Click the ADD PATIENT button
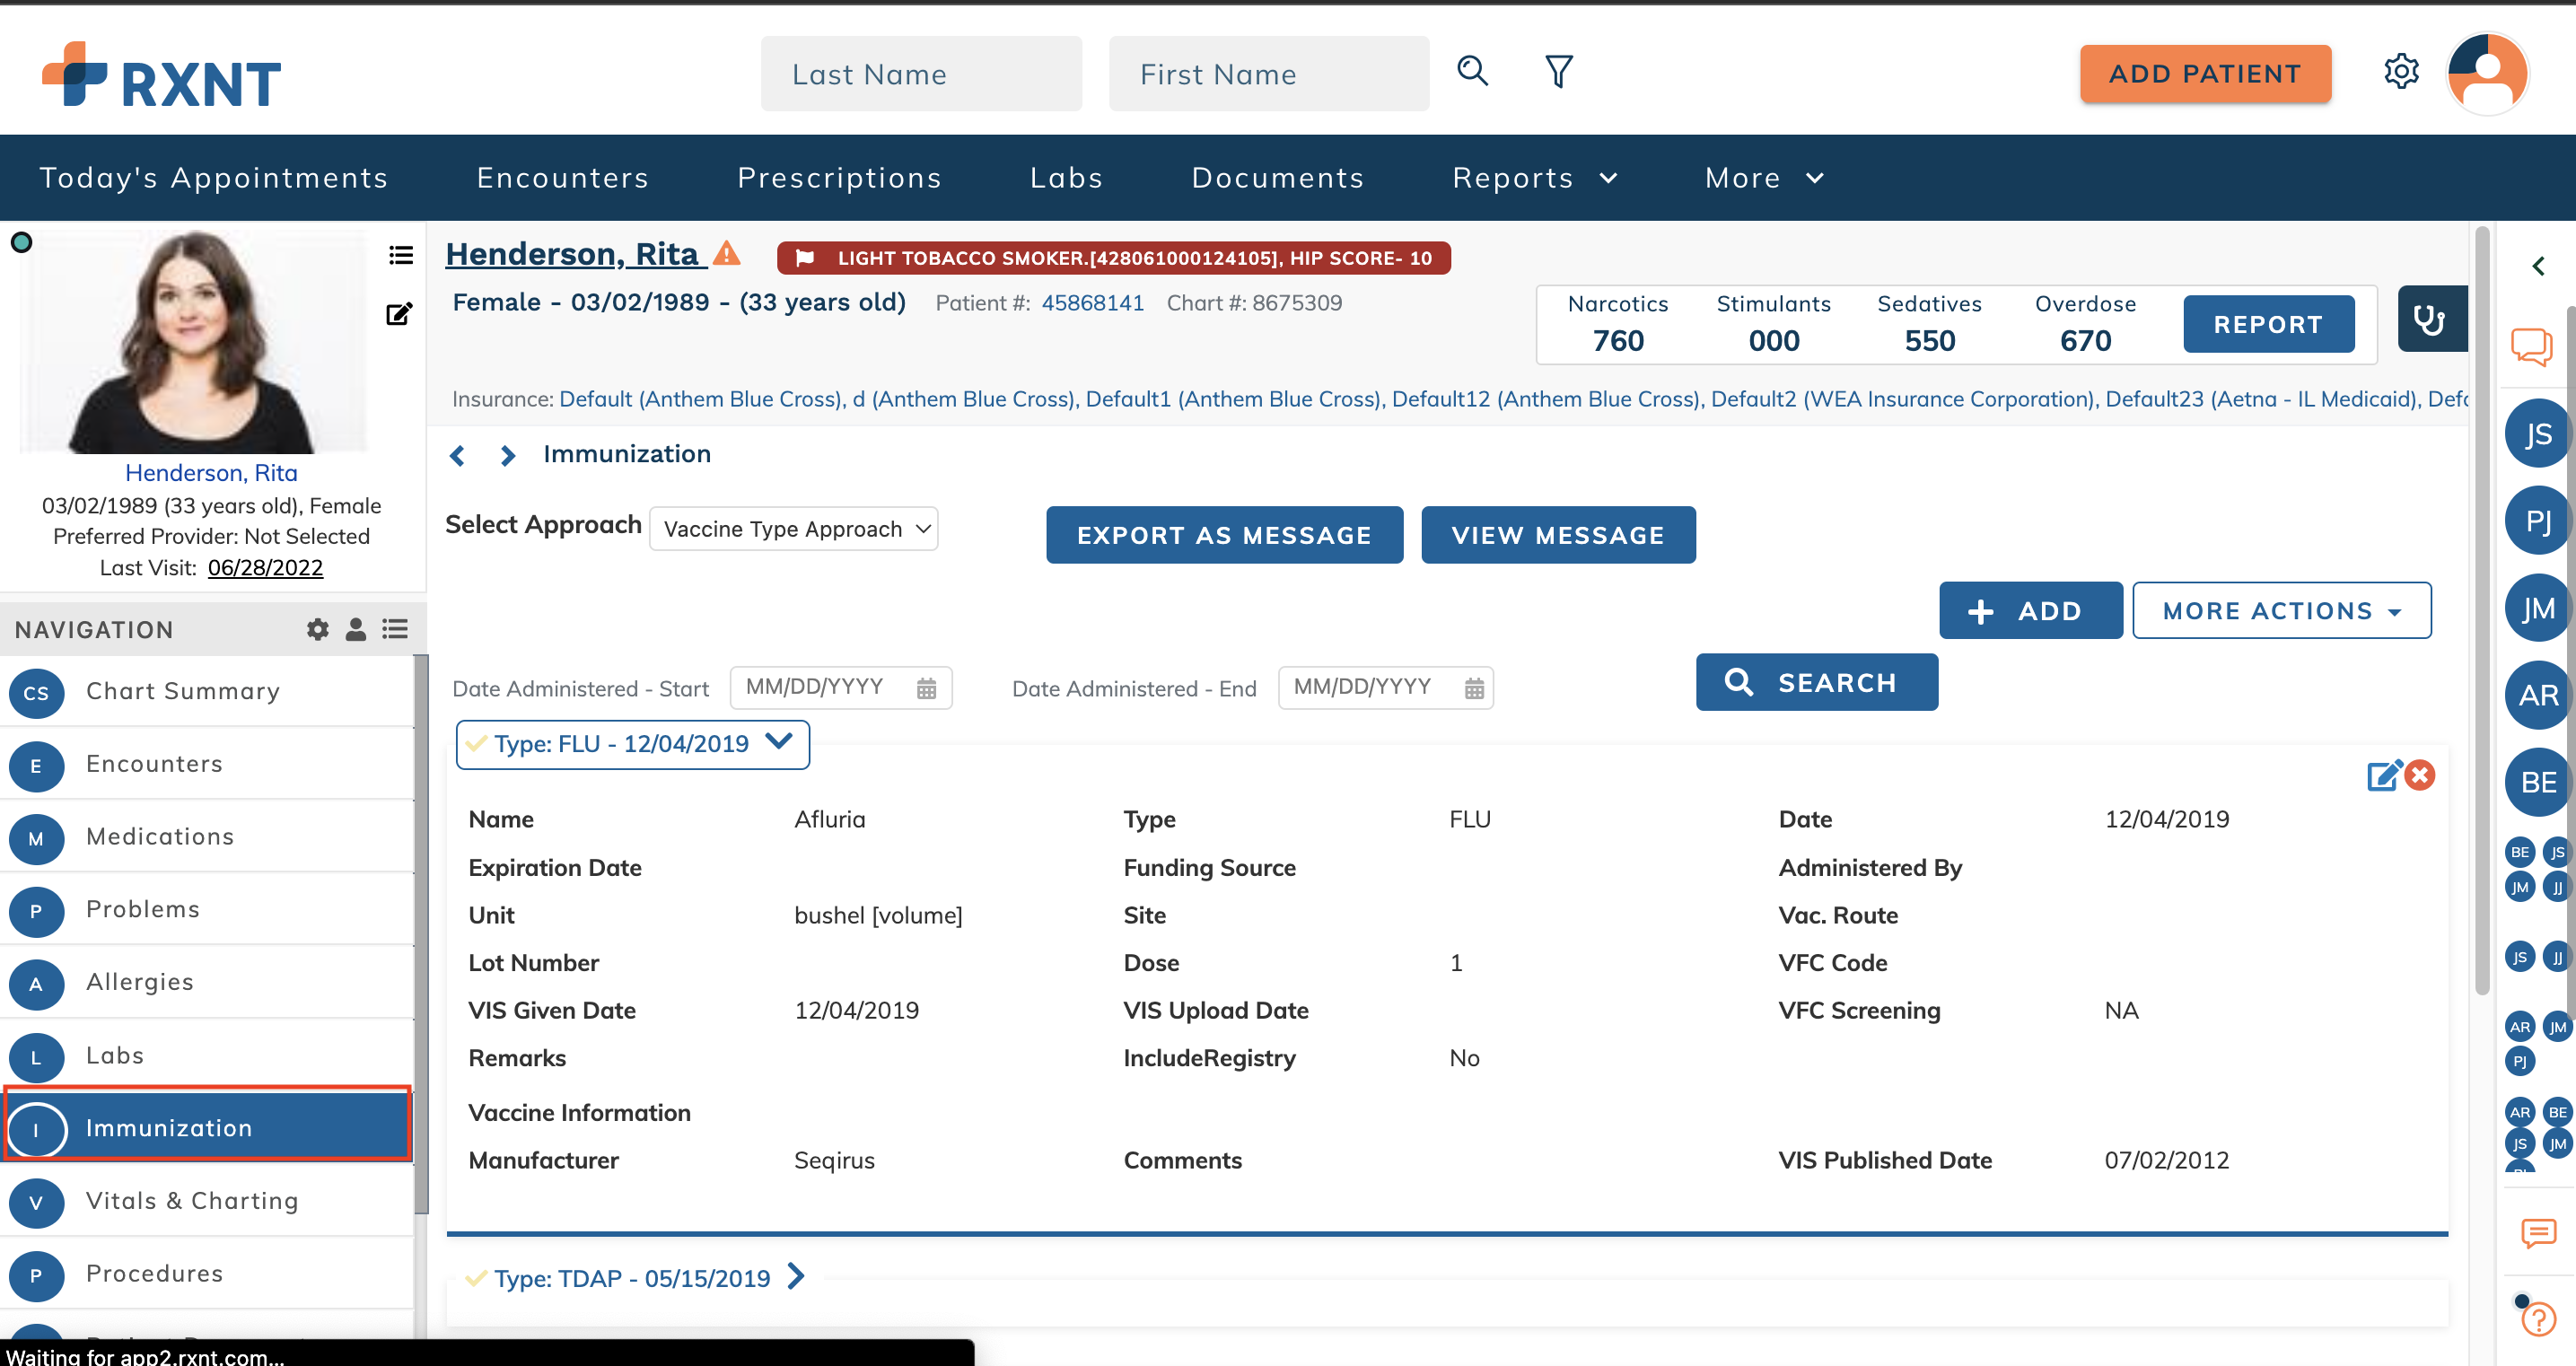The height and width of the screenshot is (1366, 2576). pyautogui.click(x=2205, y=74)
